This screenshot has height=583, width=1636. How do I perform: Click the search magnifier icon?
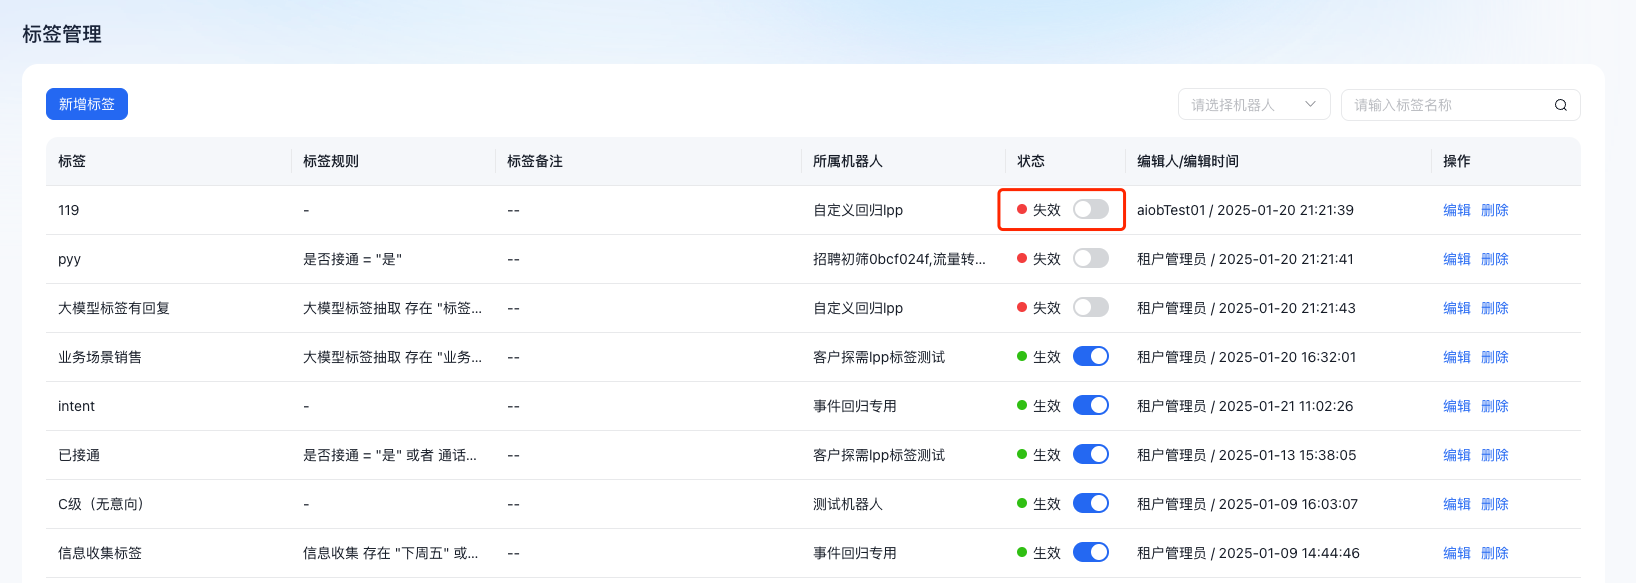1560,105
